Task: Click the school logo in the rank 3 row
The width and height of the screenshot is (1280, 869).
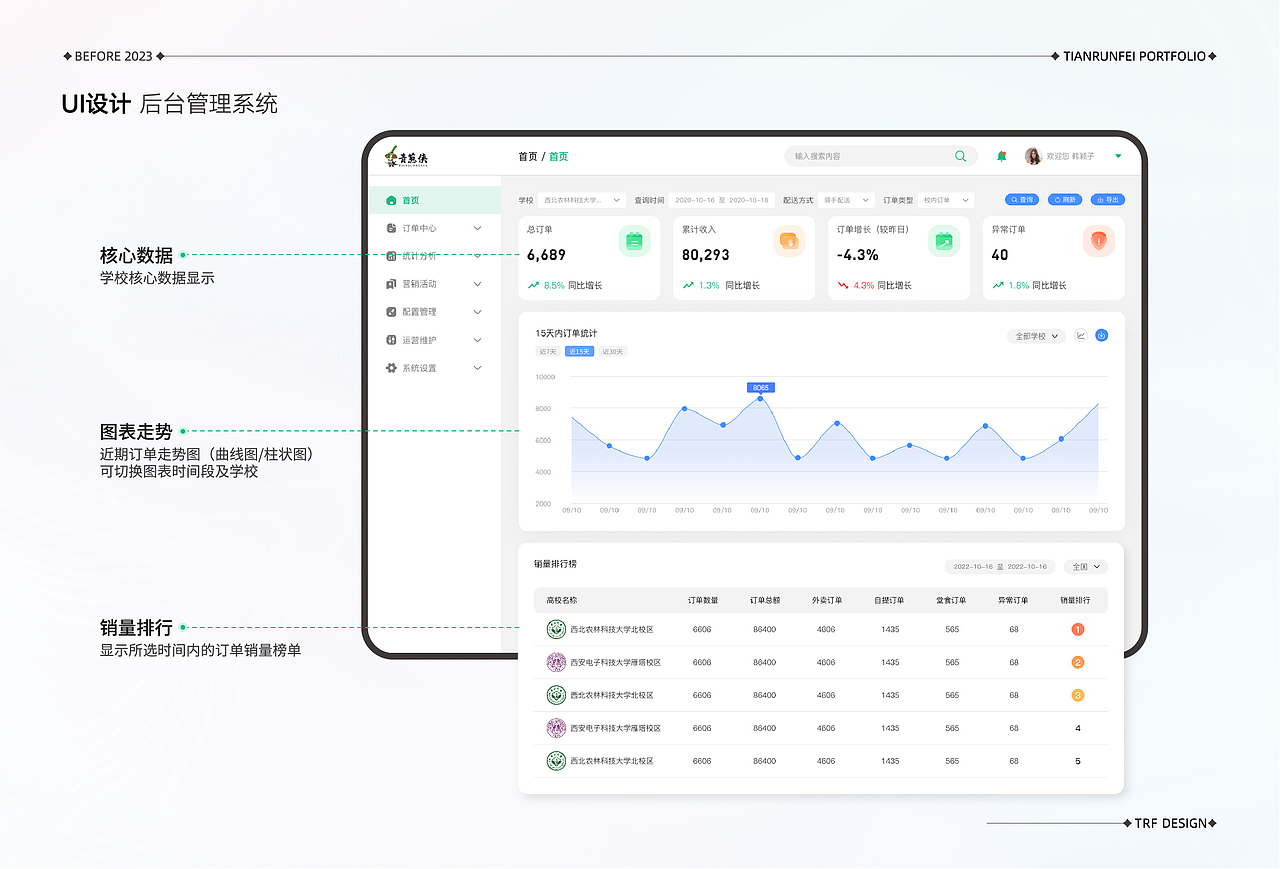Action: pyautogui.click(x=556, y=695)
